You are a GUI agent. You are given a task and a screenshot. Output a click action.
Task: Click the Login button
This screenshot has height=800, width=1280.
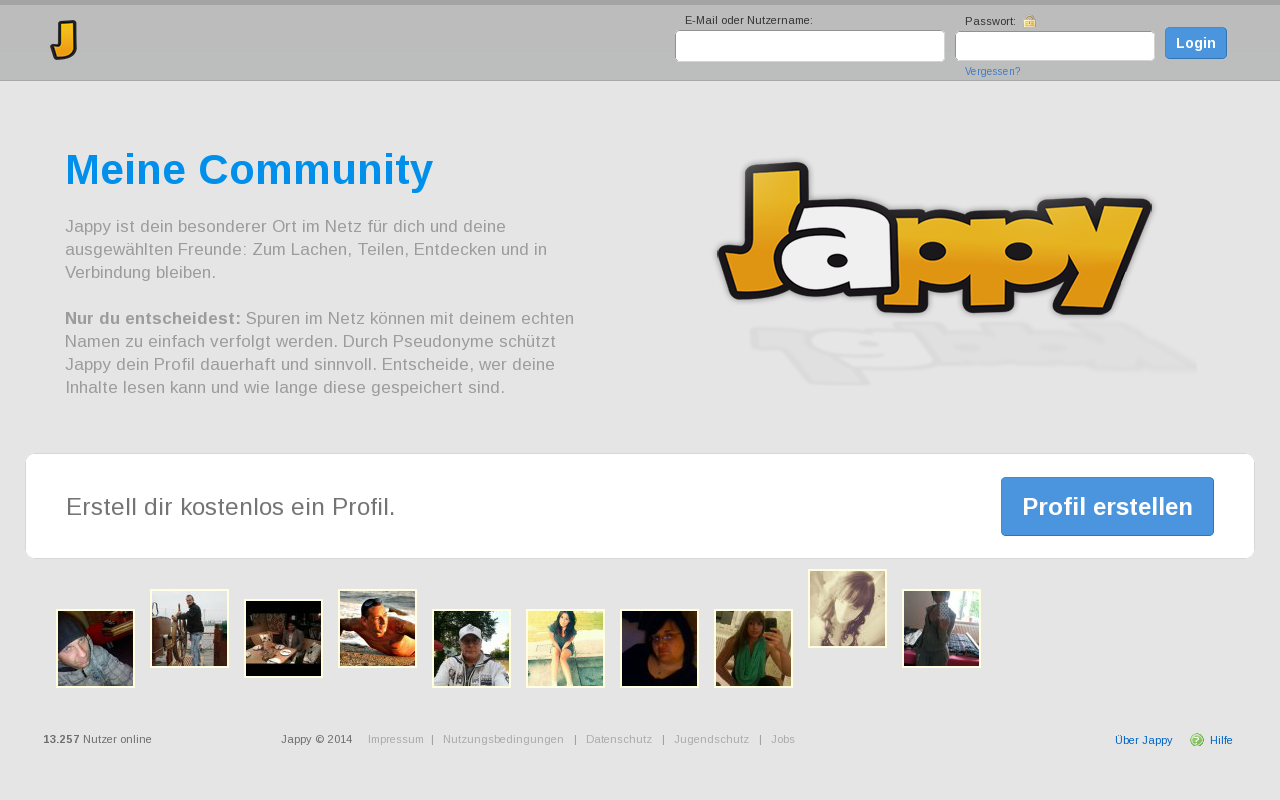(x=1196, y=43)
